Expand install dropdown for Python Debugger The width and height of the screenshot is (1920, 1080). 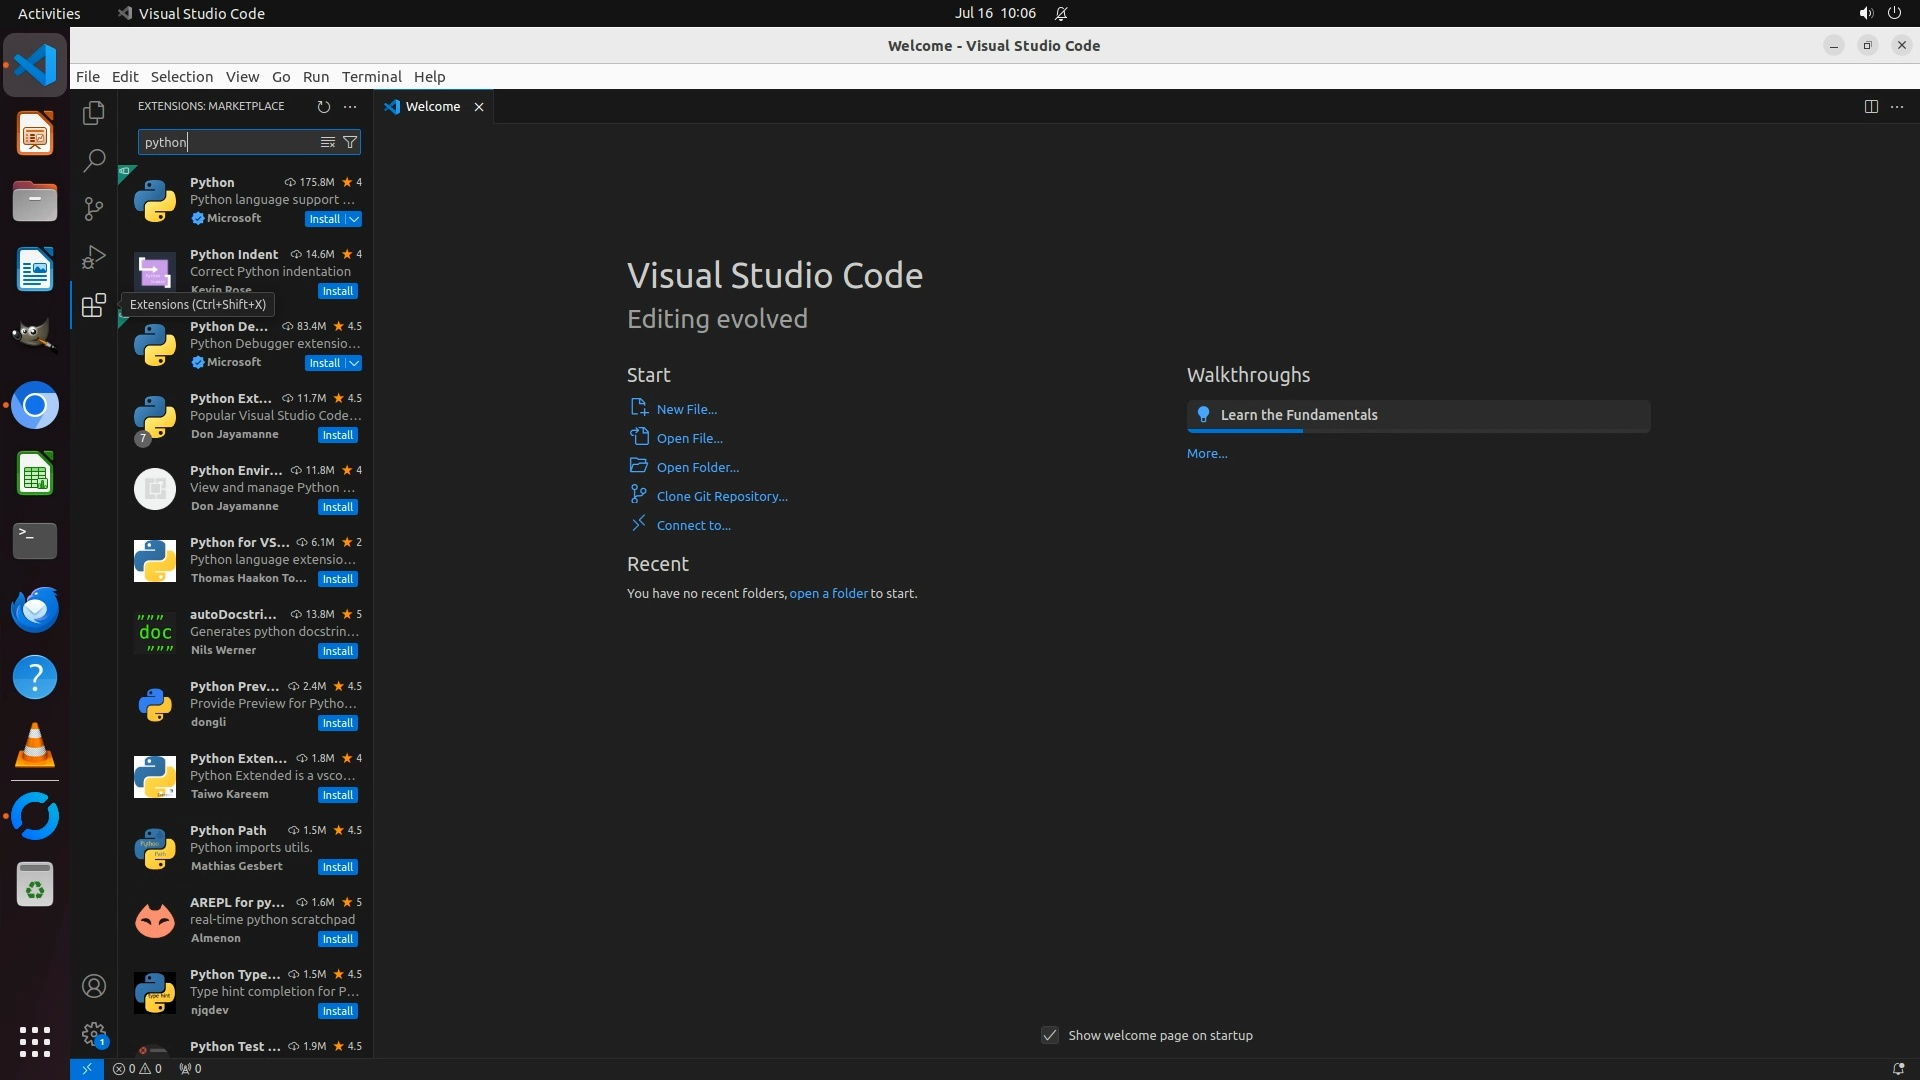pos(354,363)
